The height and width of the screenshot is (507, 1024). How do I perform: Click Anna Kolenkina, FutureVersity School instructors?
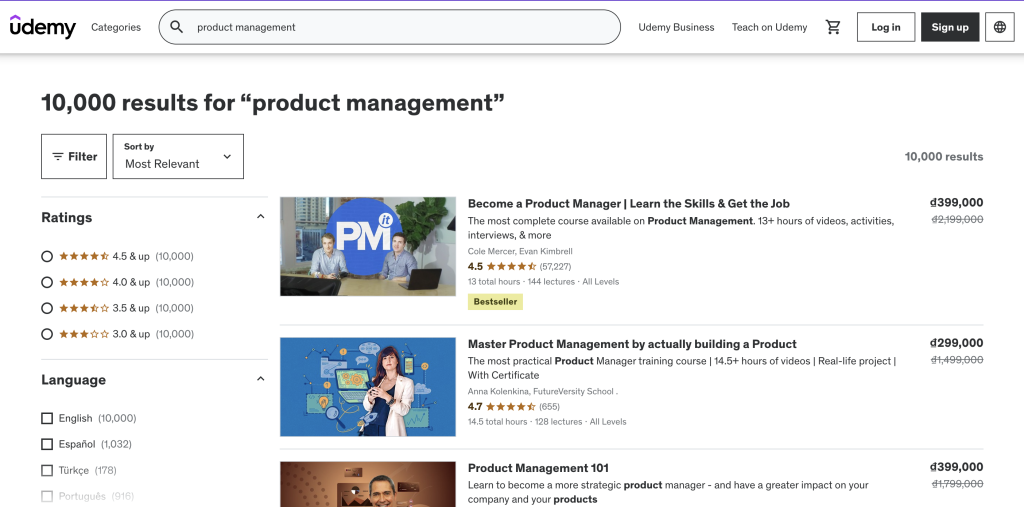pyautogui.click(x=543, y=391)
